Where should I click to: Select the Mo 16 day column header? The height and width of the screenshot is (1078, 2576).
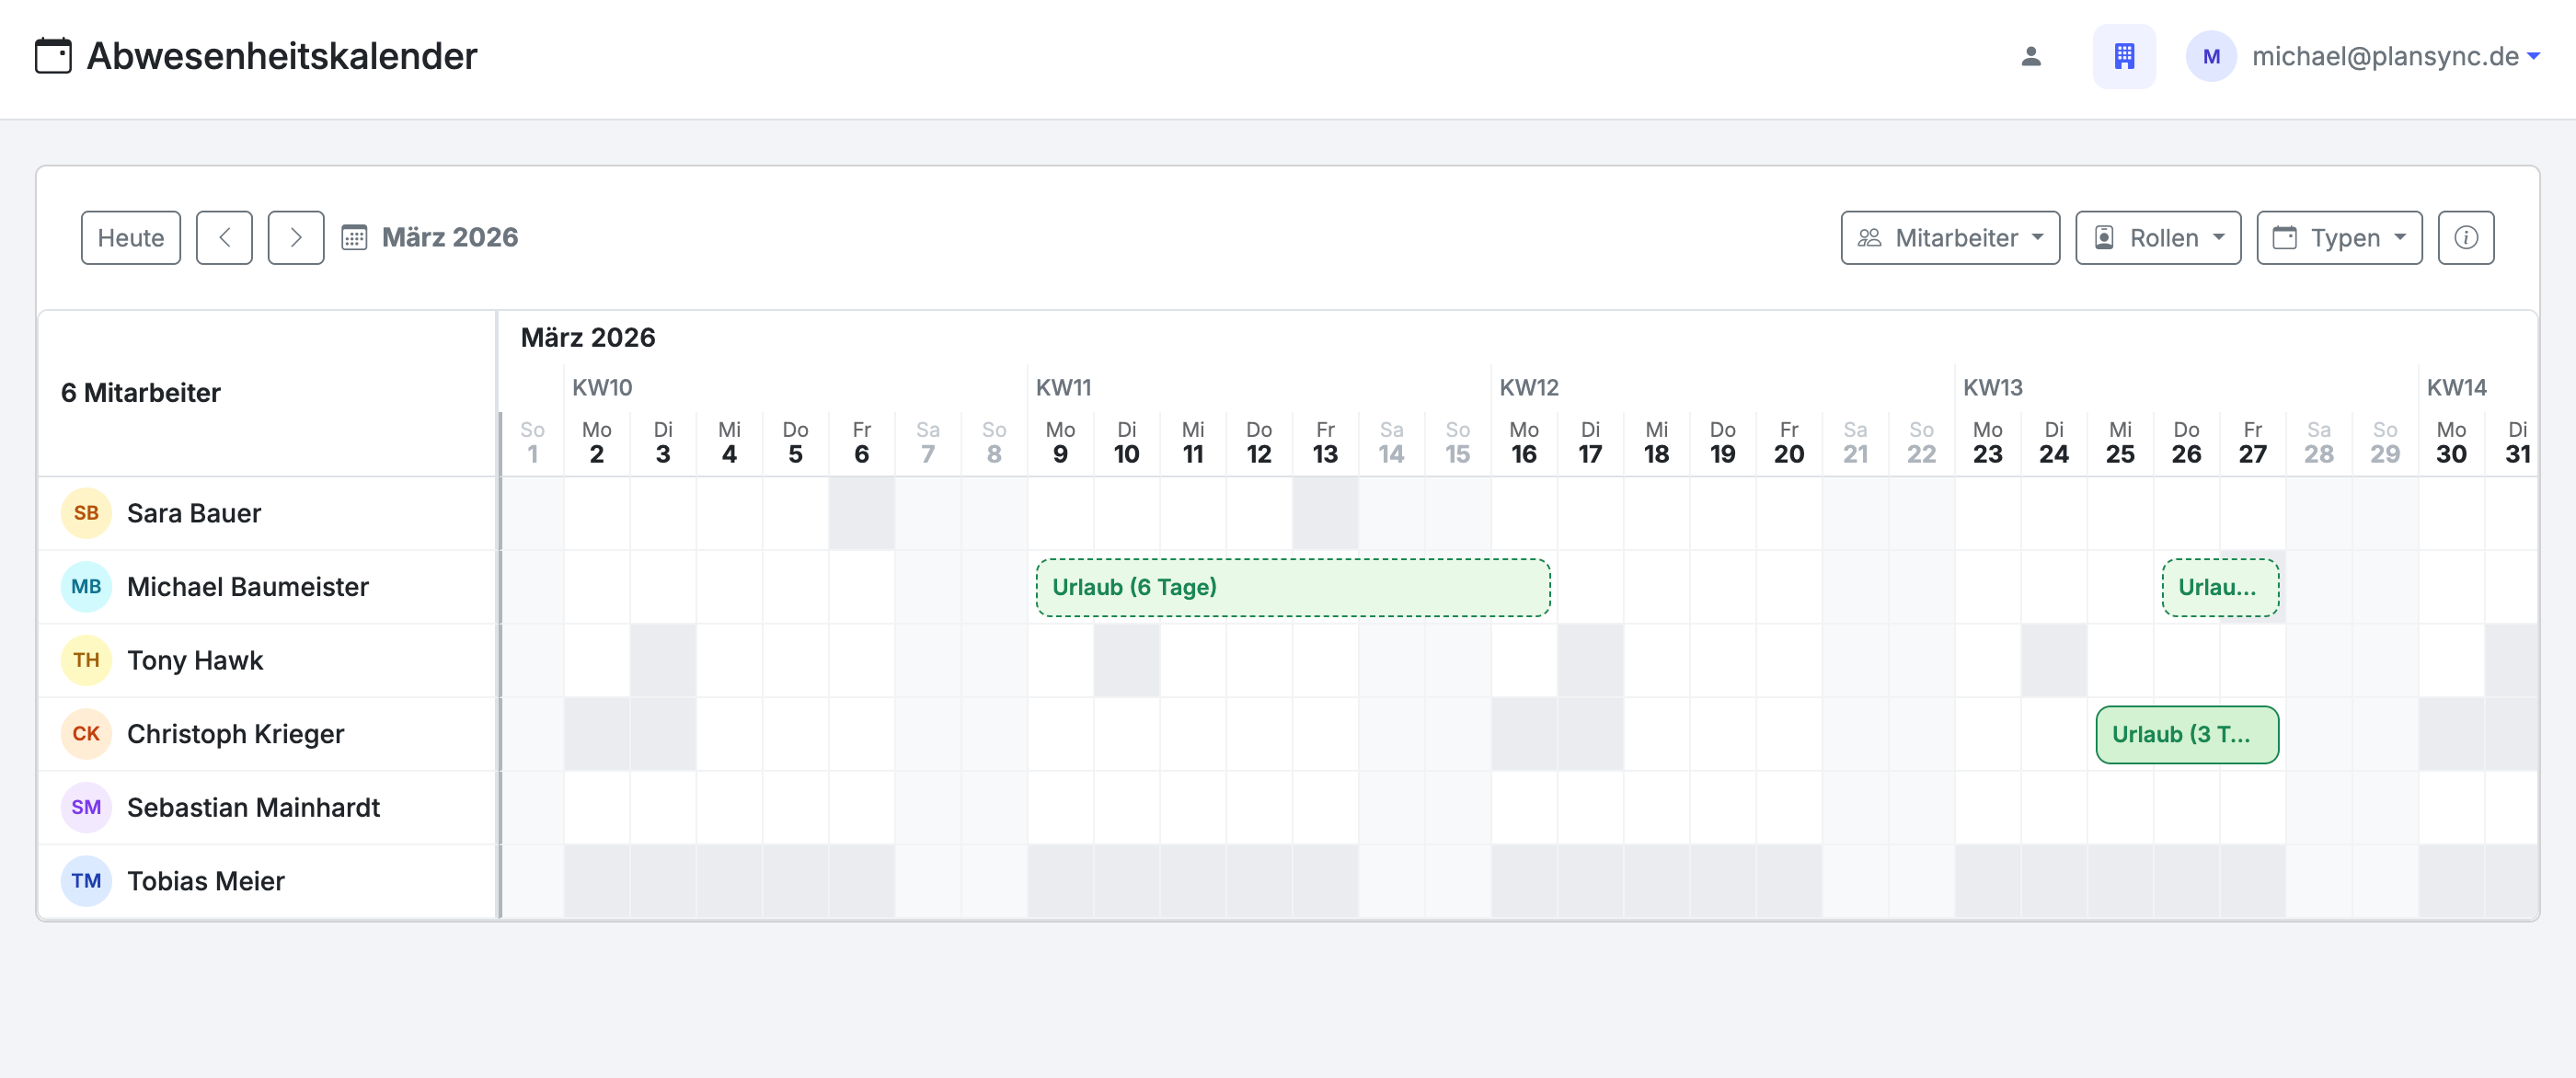(x=1523, y=442)
